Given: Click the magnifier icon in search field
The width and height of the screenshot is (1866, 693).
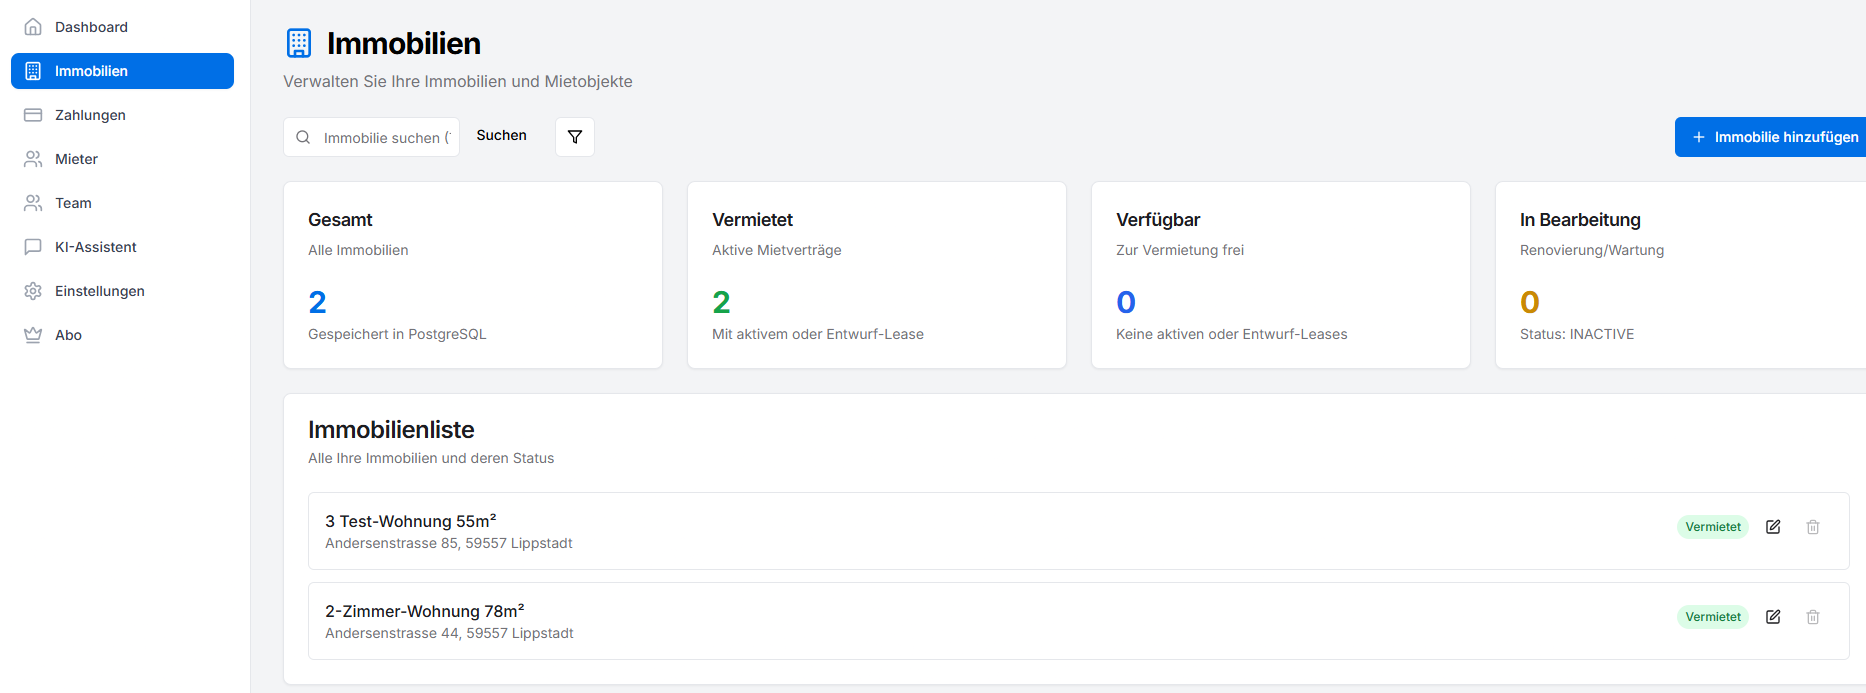Looking at the screenshot, I should [x=303, y=137].
